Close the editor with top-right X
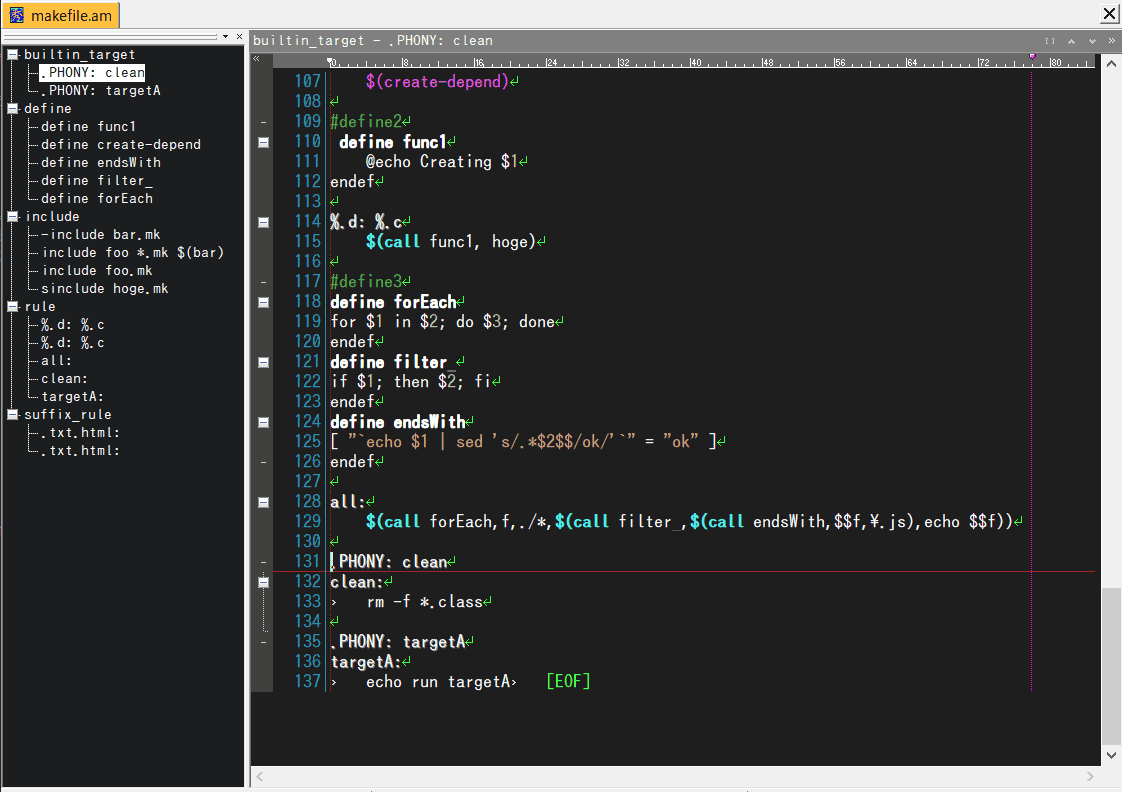This screenshot has height=792, width=1122. point(1110,13)
